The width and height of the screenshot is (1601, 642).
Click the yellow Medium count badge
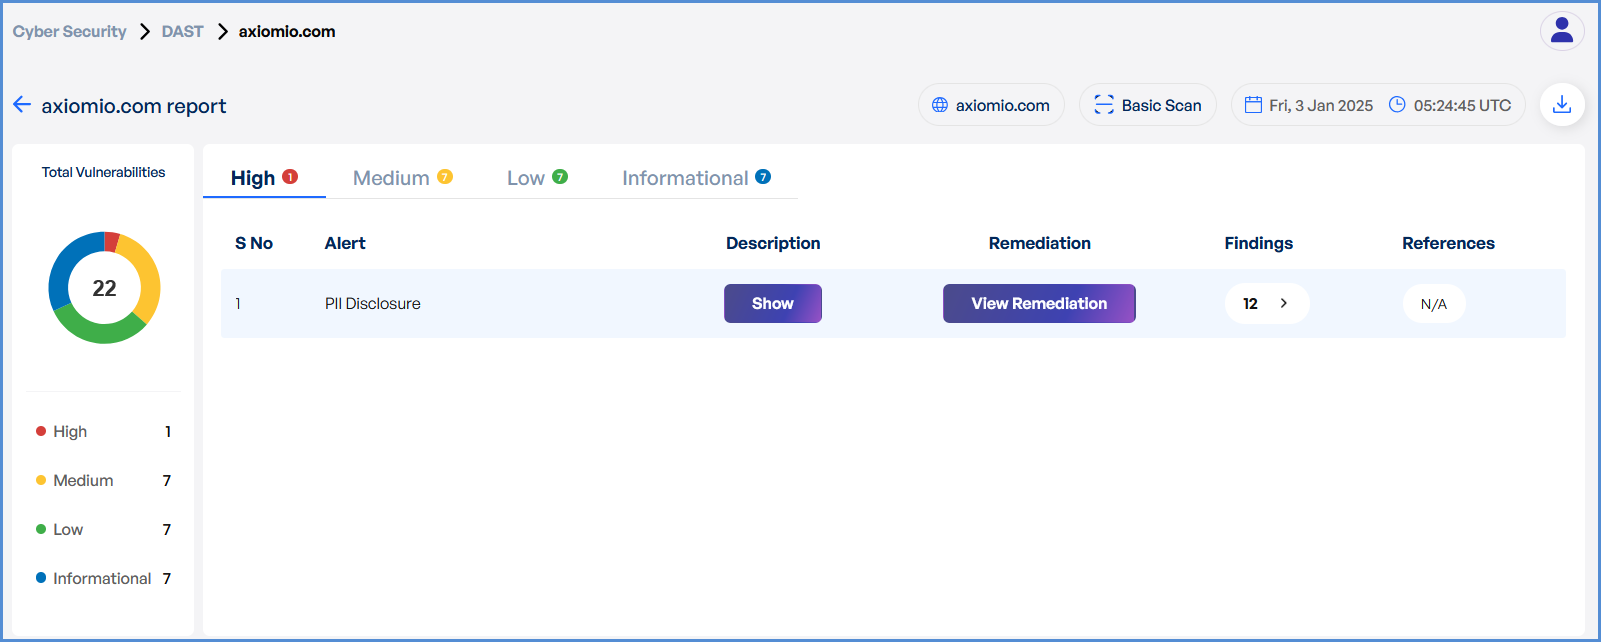(445, 177)
